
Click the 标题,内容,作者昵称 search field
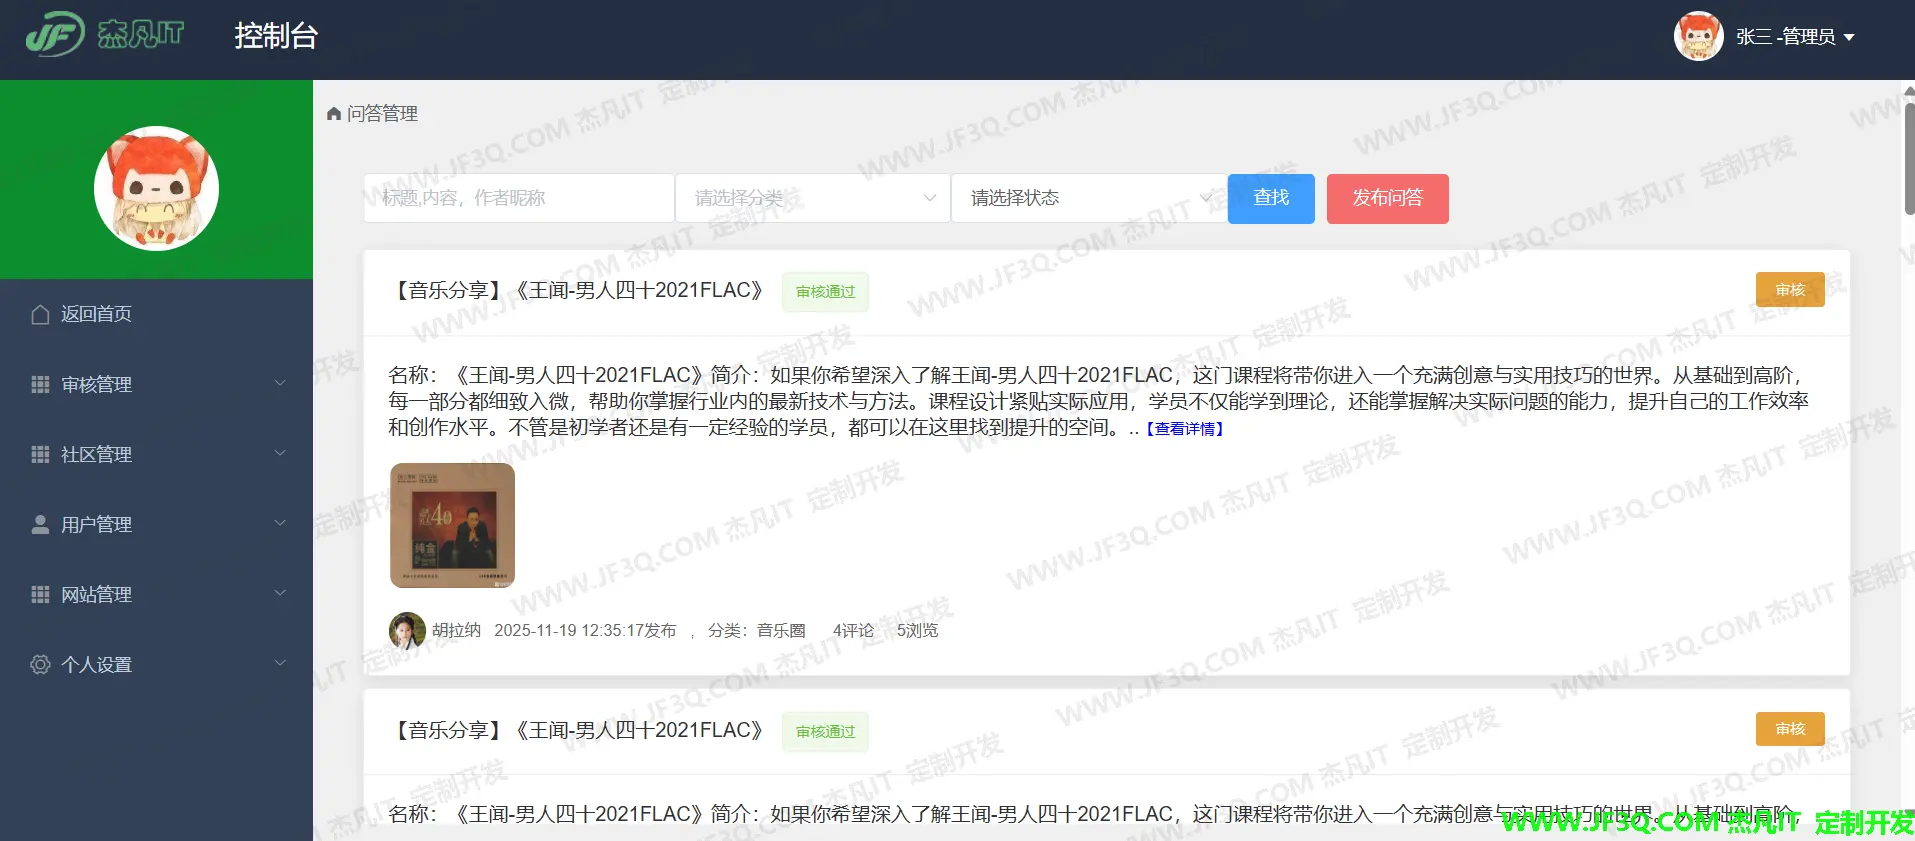518,198
